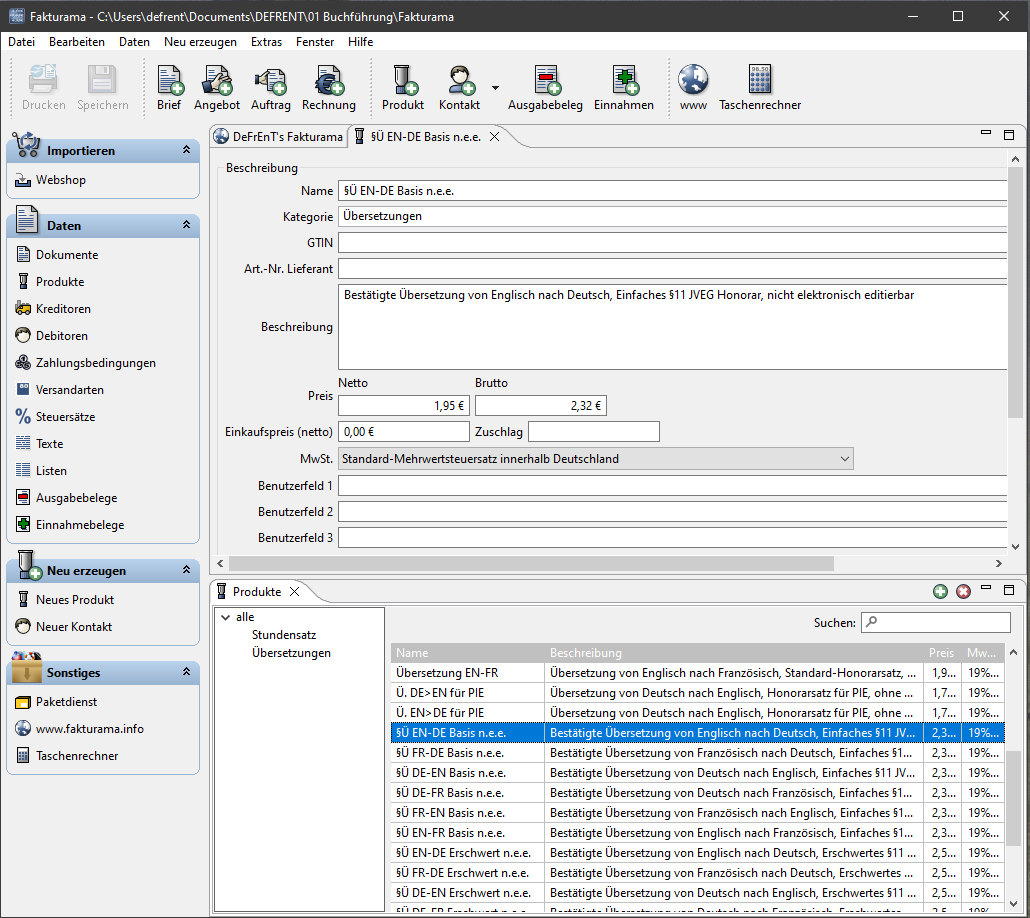The height and width of the screenshot is (918, 1030).
Task: Add a new Produkt from toolbar
Action: pyautogui.click(x=403, y=87)
